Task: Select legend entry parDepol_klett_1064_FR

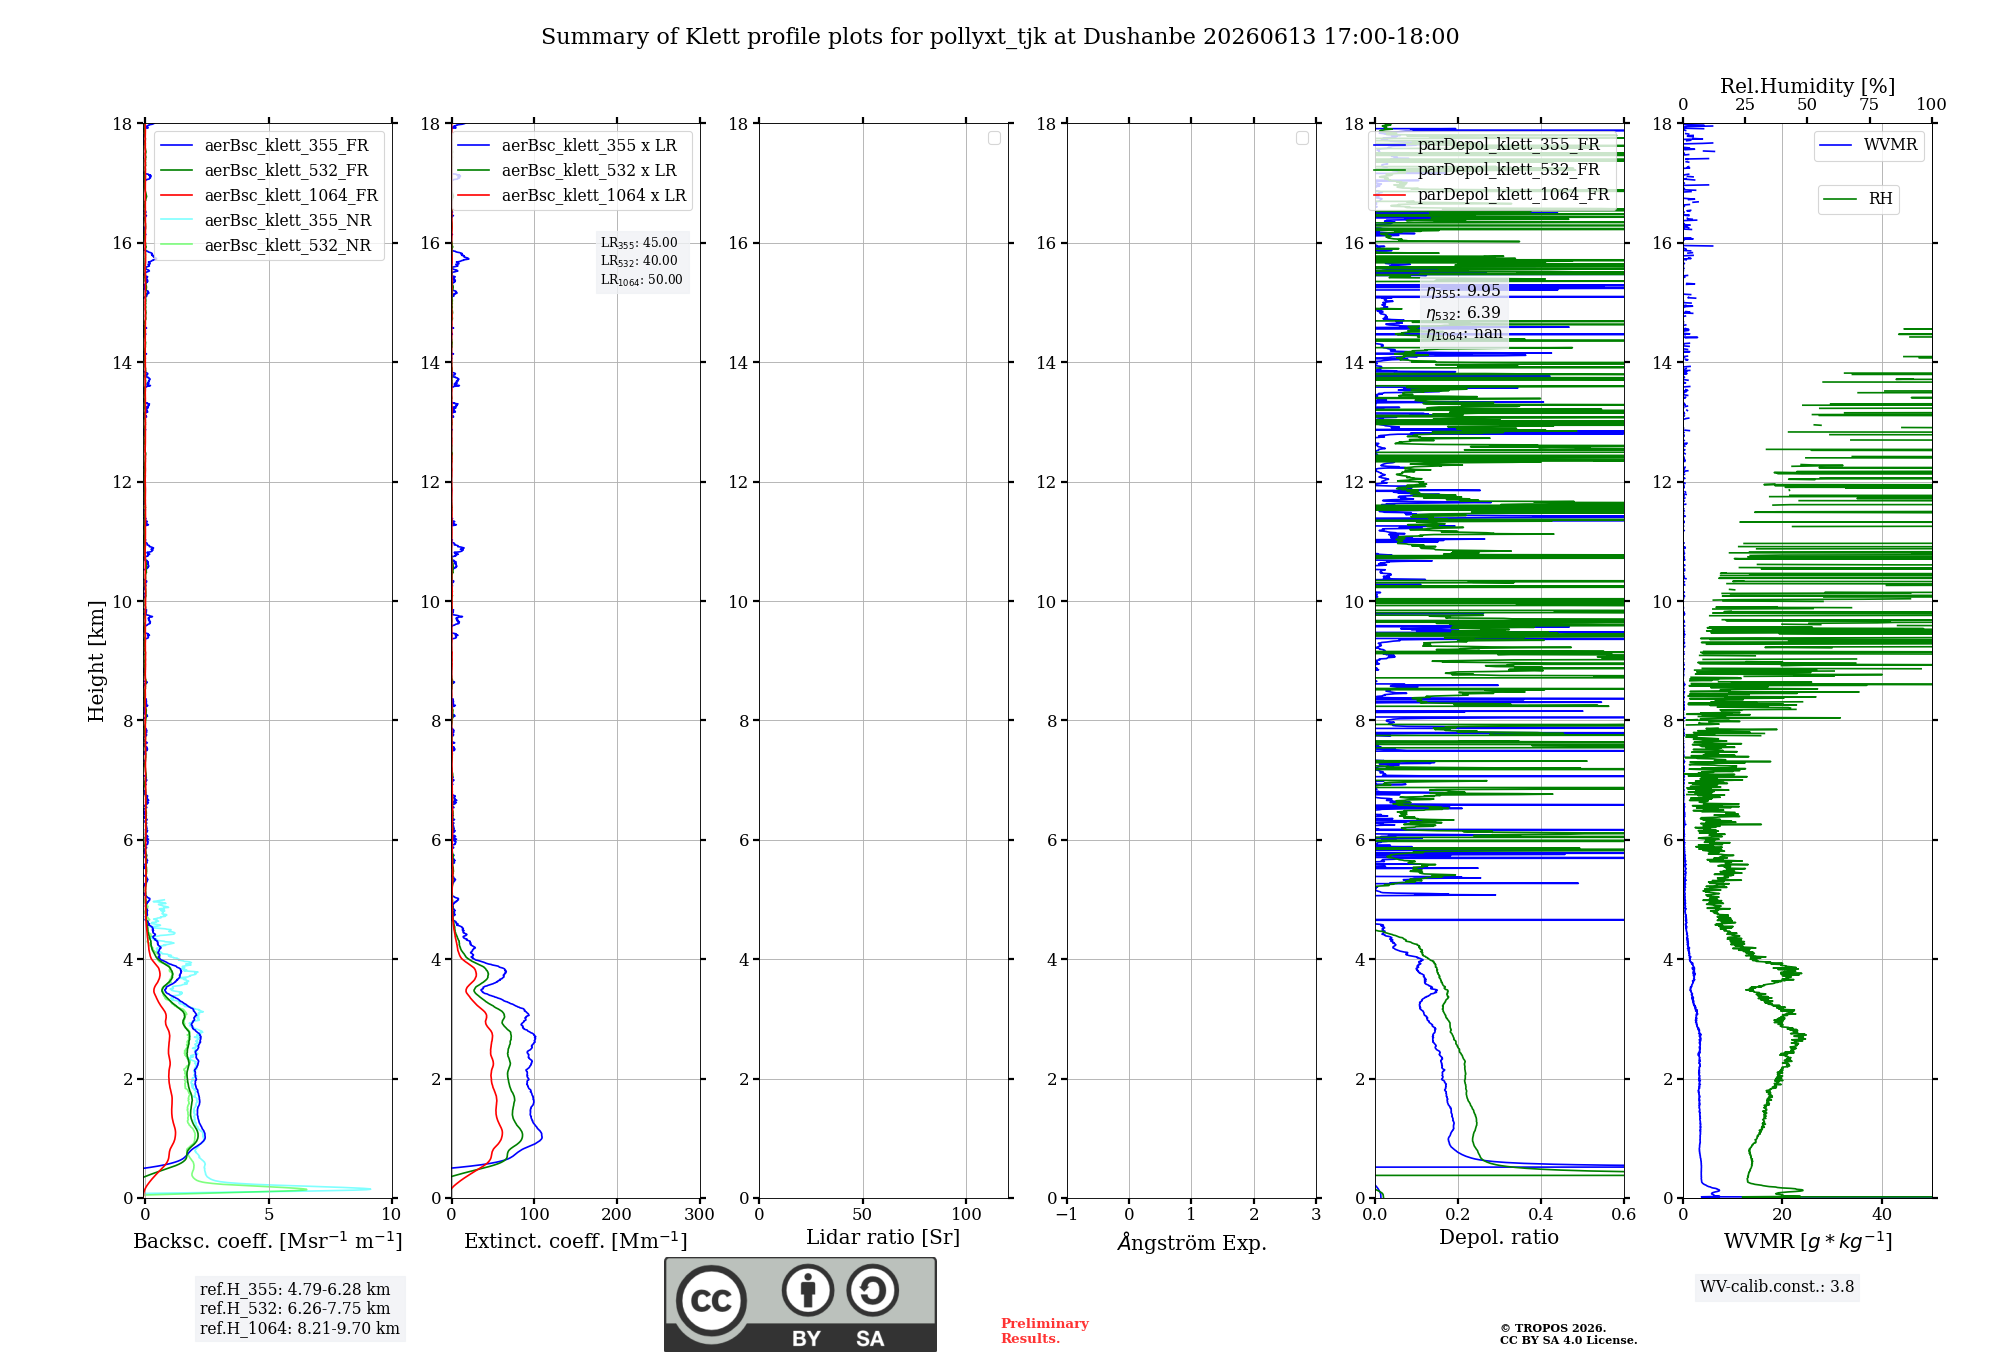Action: (1492, 195)
